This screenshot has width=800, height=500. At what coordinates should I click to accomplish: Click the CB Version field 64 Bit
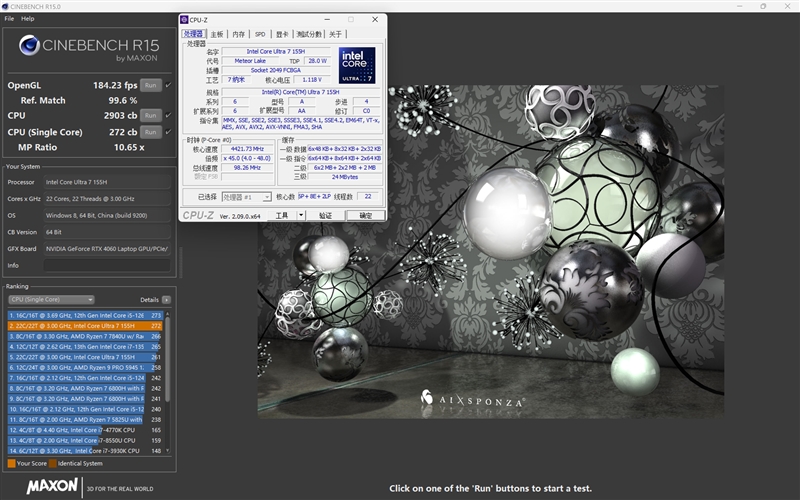coord(107,232)
